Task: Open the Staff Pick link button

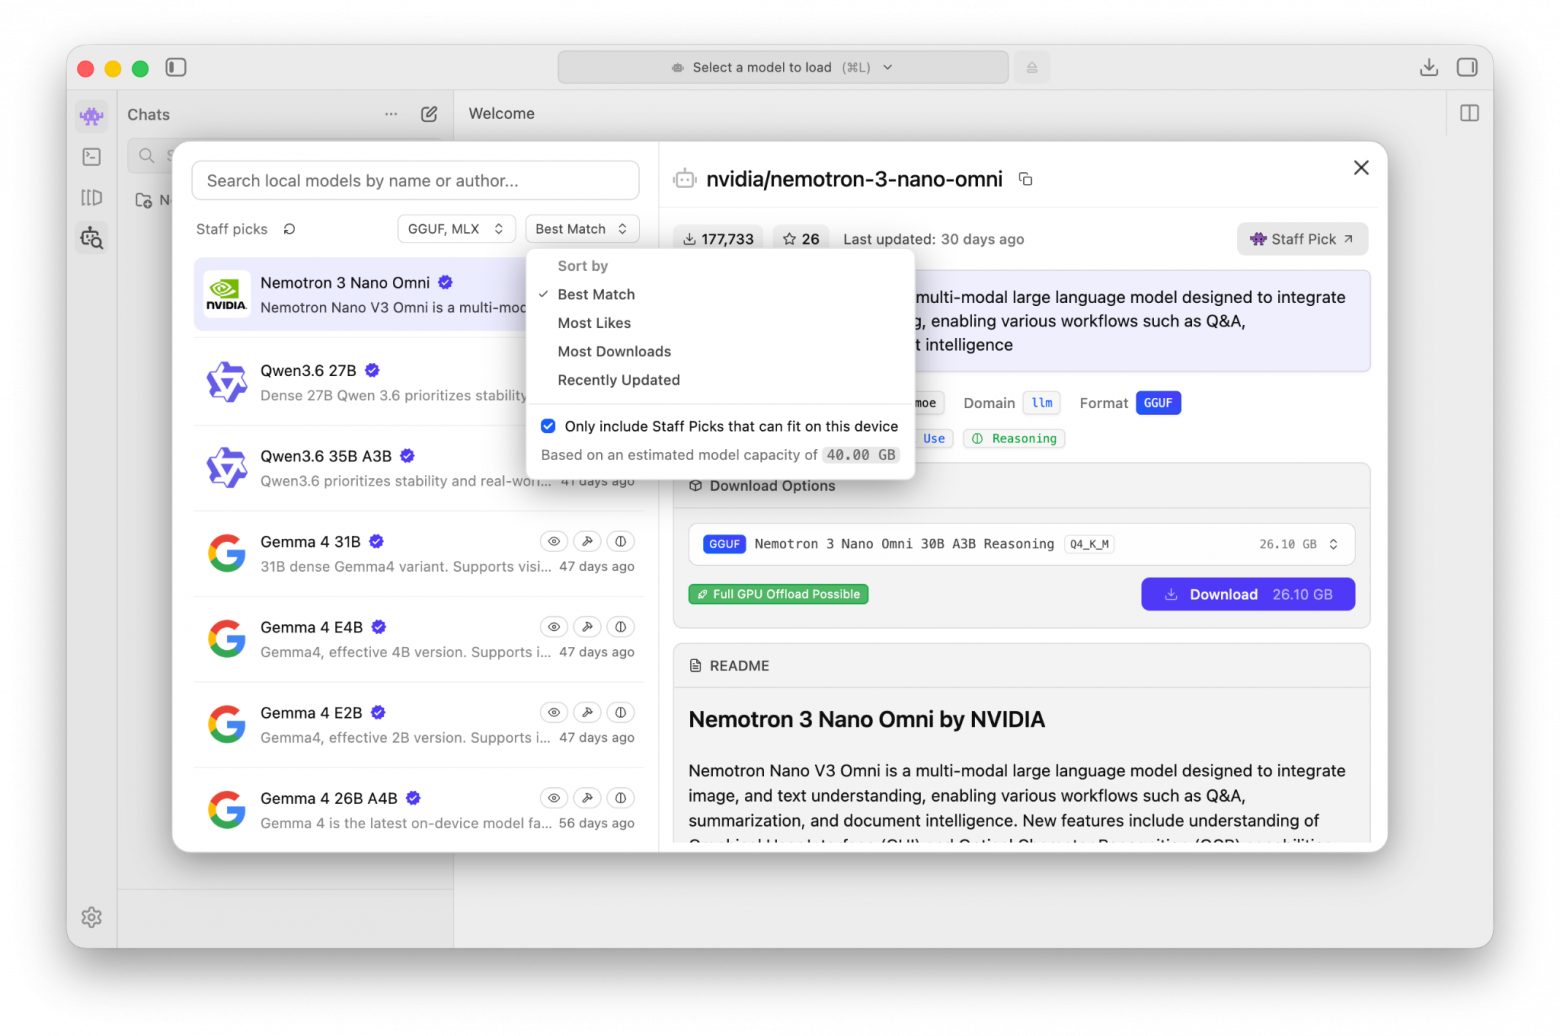Action: [x=1302, y=239]
